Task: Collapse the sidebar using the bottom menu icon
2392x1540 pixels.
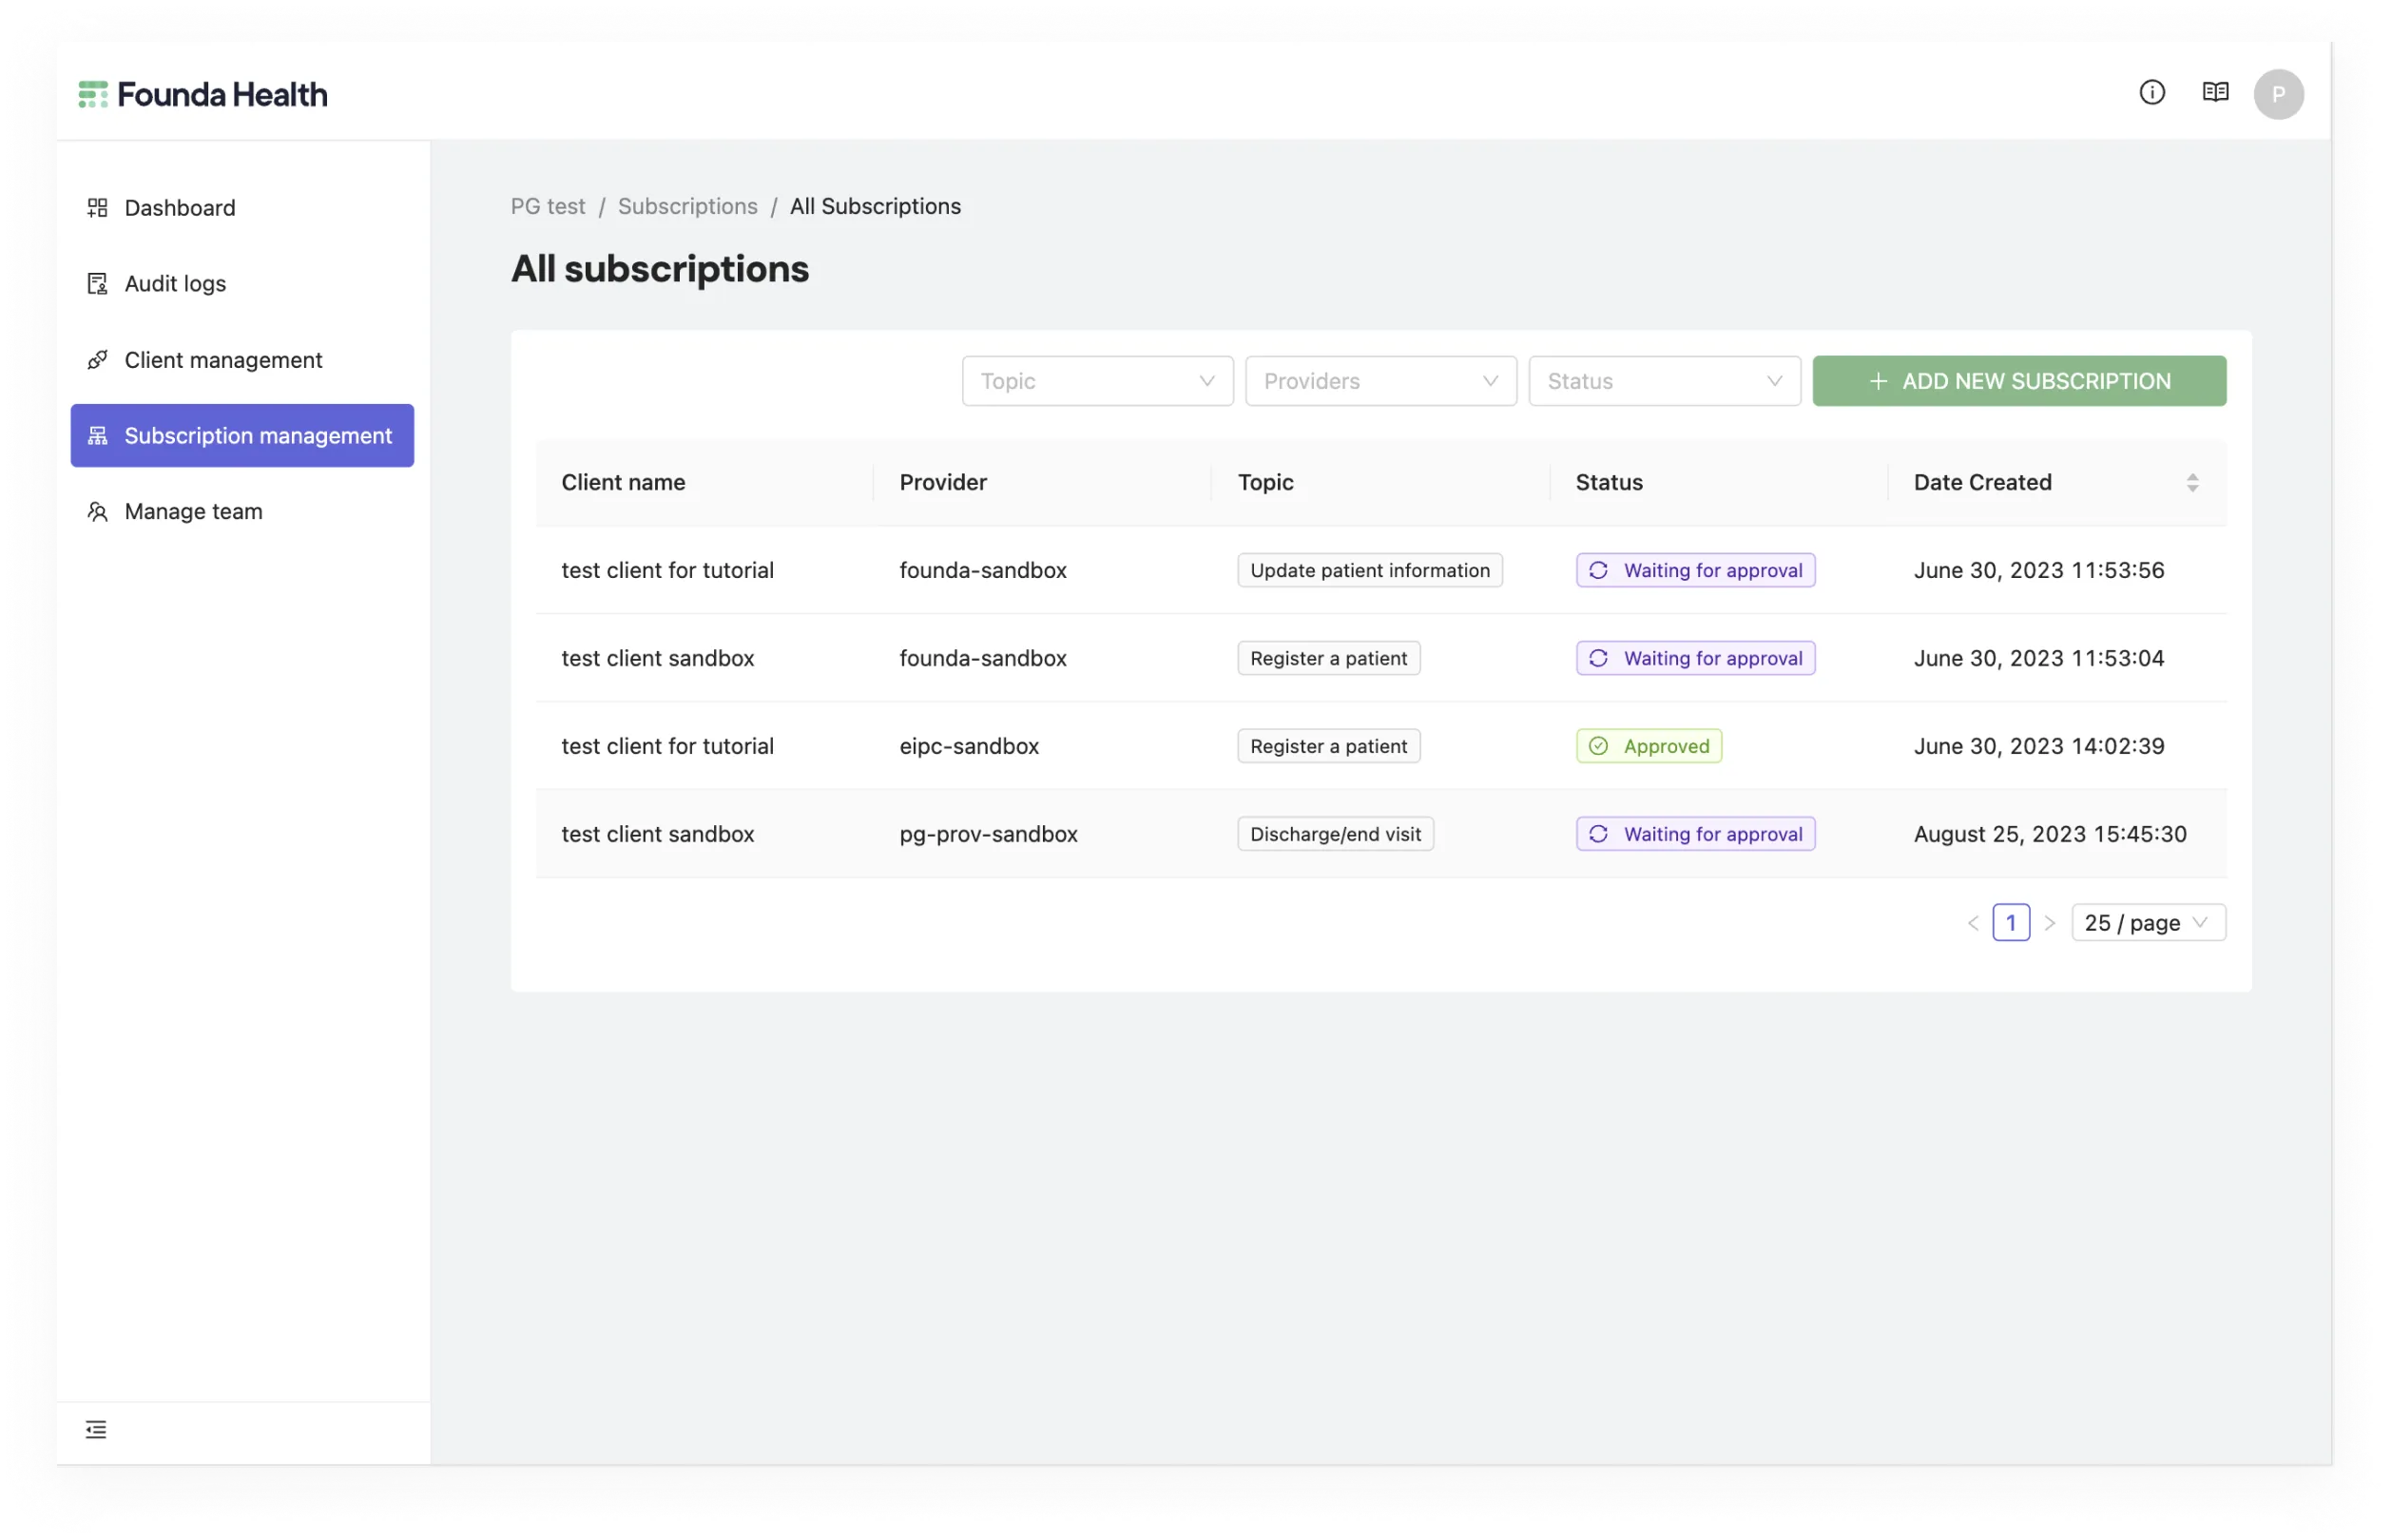Action: 96,1429
